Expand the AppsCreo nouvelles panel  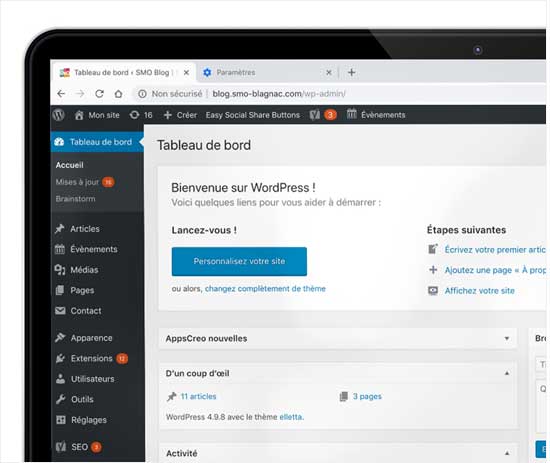click(507, 338)
